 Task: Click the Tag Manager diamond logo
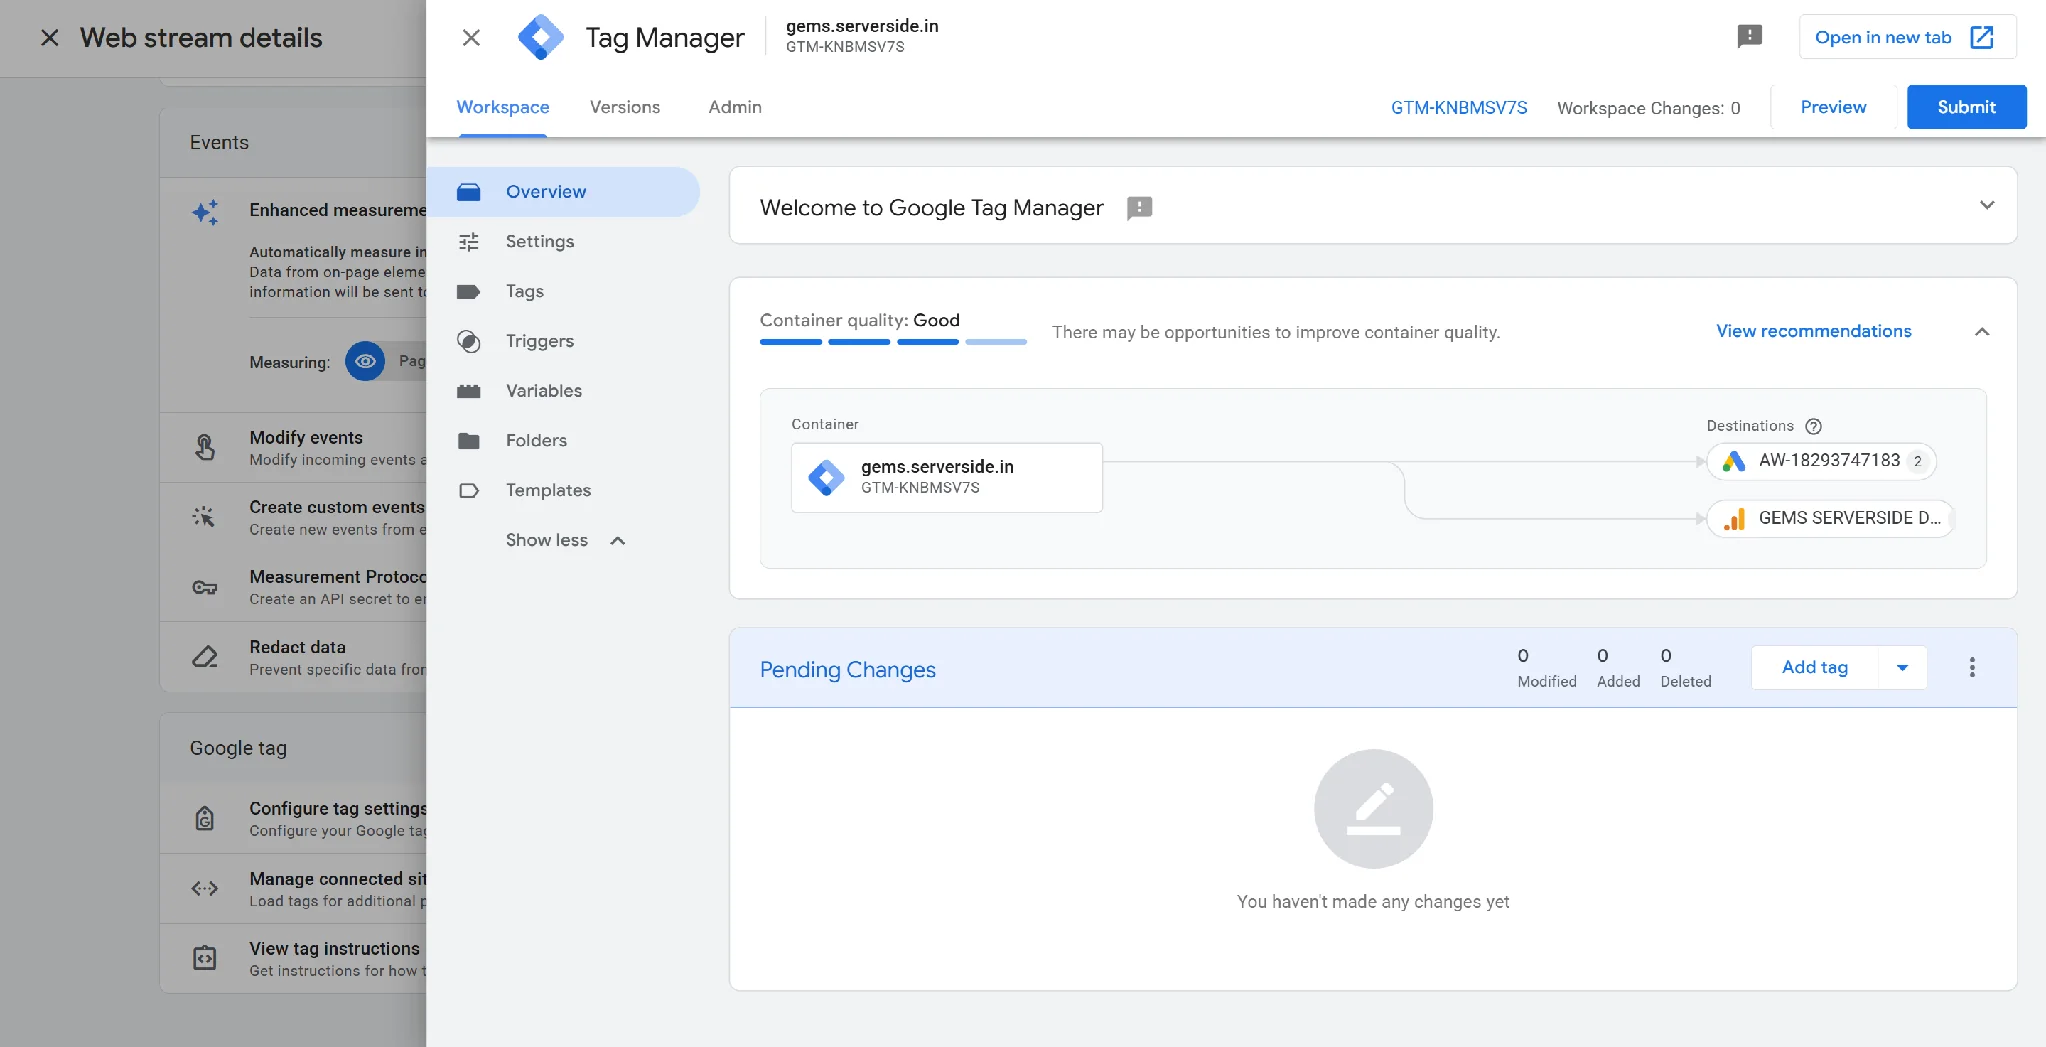[x=540, y=38]
